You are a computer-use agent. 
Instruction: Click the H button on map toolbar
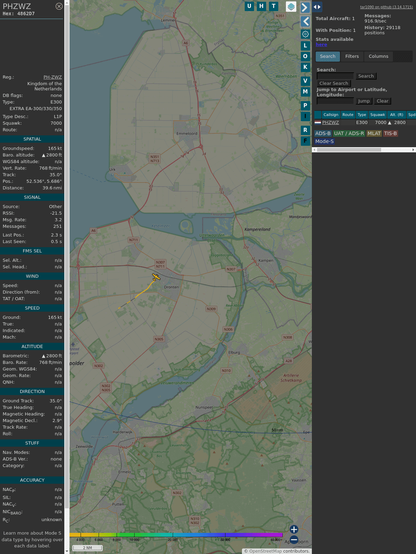[261, 6]
